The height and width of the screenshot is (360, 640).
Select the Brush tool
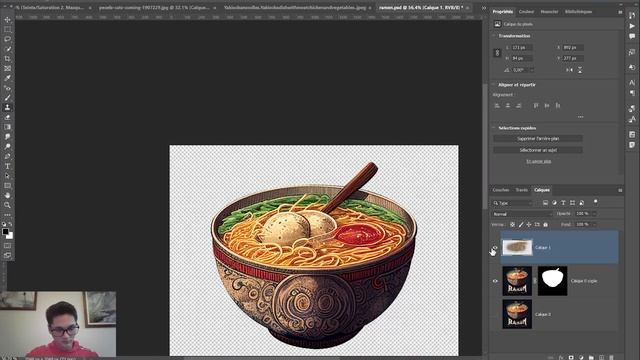coord(7,98)
